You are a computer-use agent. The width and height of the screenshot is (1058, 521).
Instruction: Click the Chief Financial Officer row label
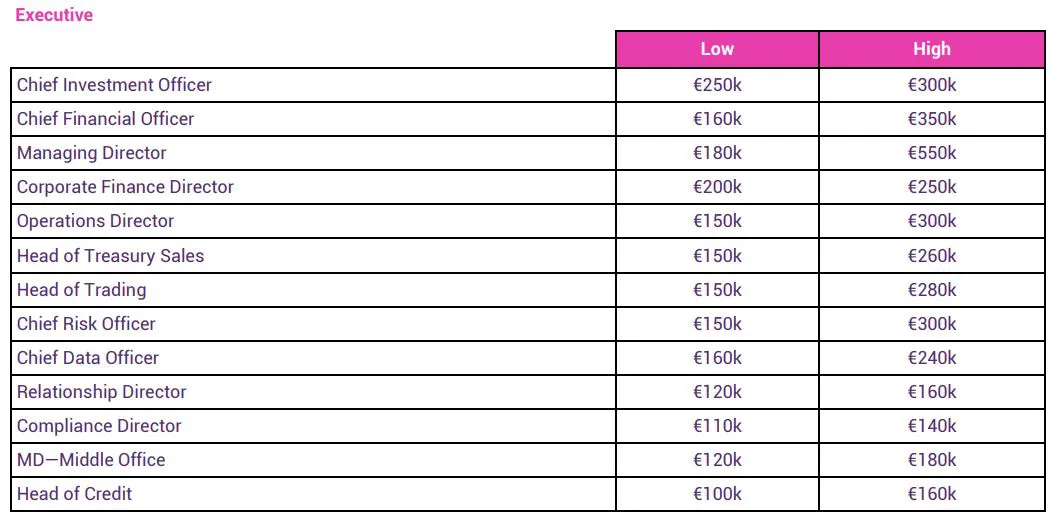click(105, 119)
